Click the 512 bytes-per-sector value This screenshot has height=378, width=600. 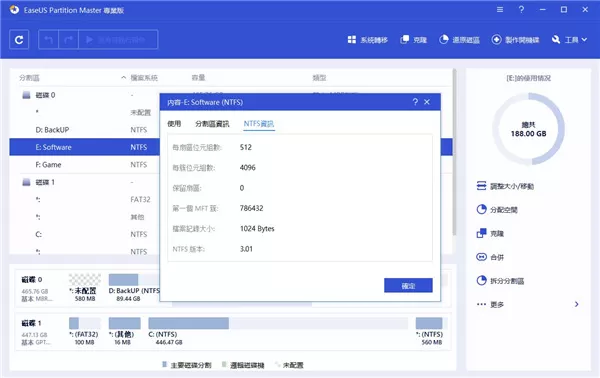click(x=246, y=147)
